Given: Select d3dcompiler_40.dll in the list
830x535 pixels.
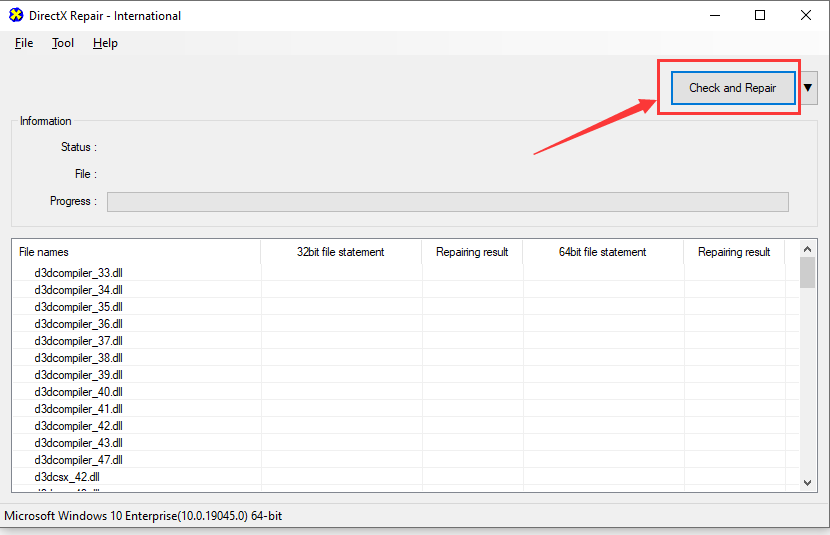Looking at the screenshot, I should [x=78, y=392].
